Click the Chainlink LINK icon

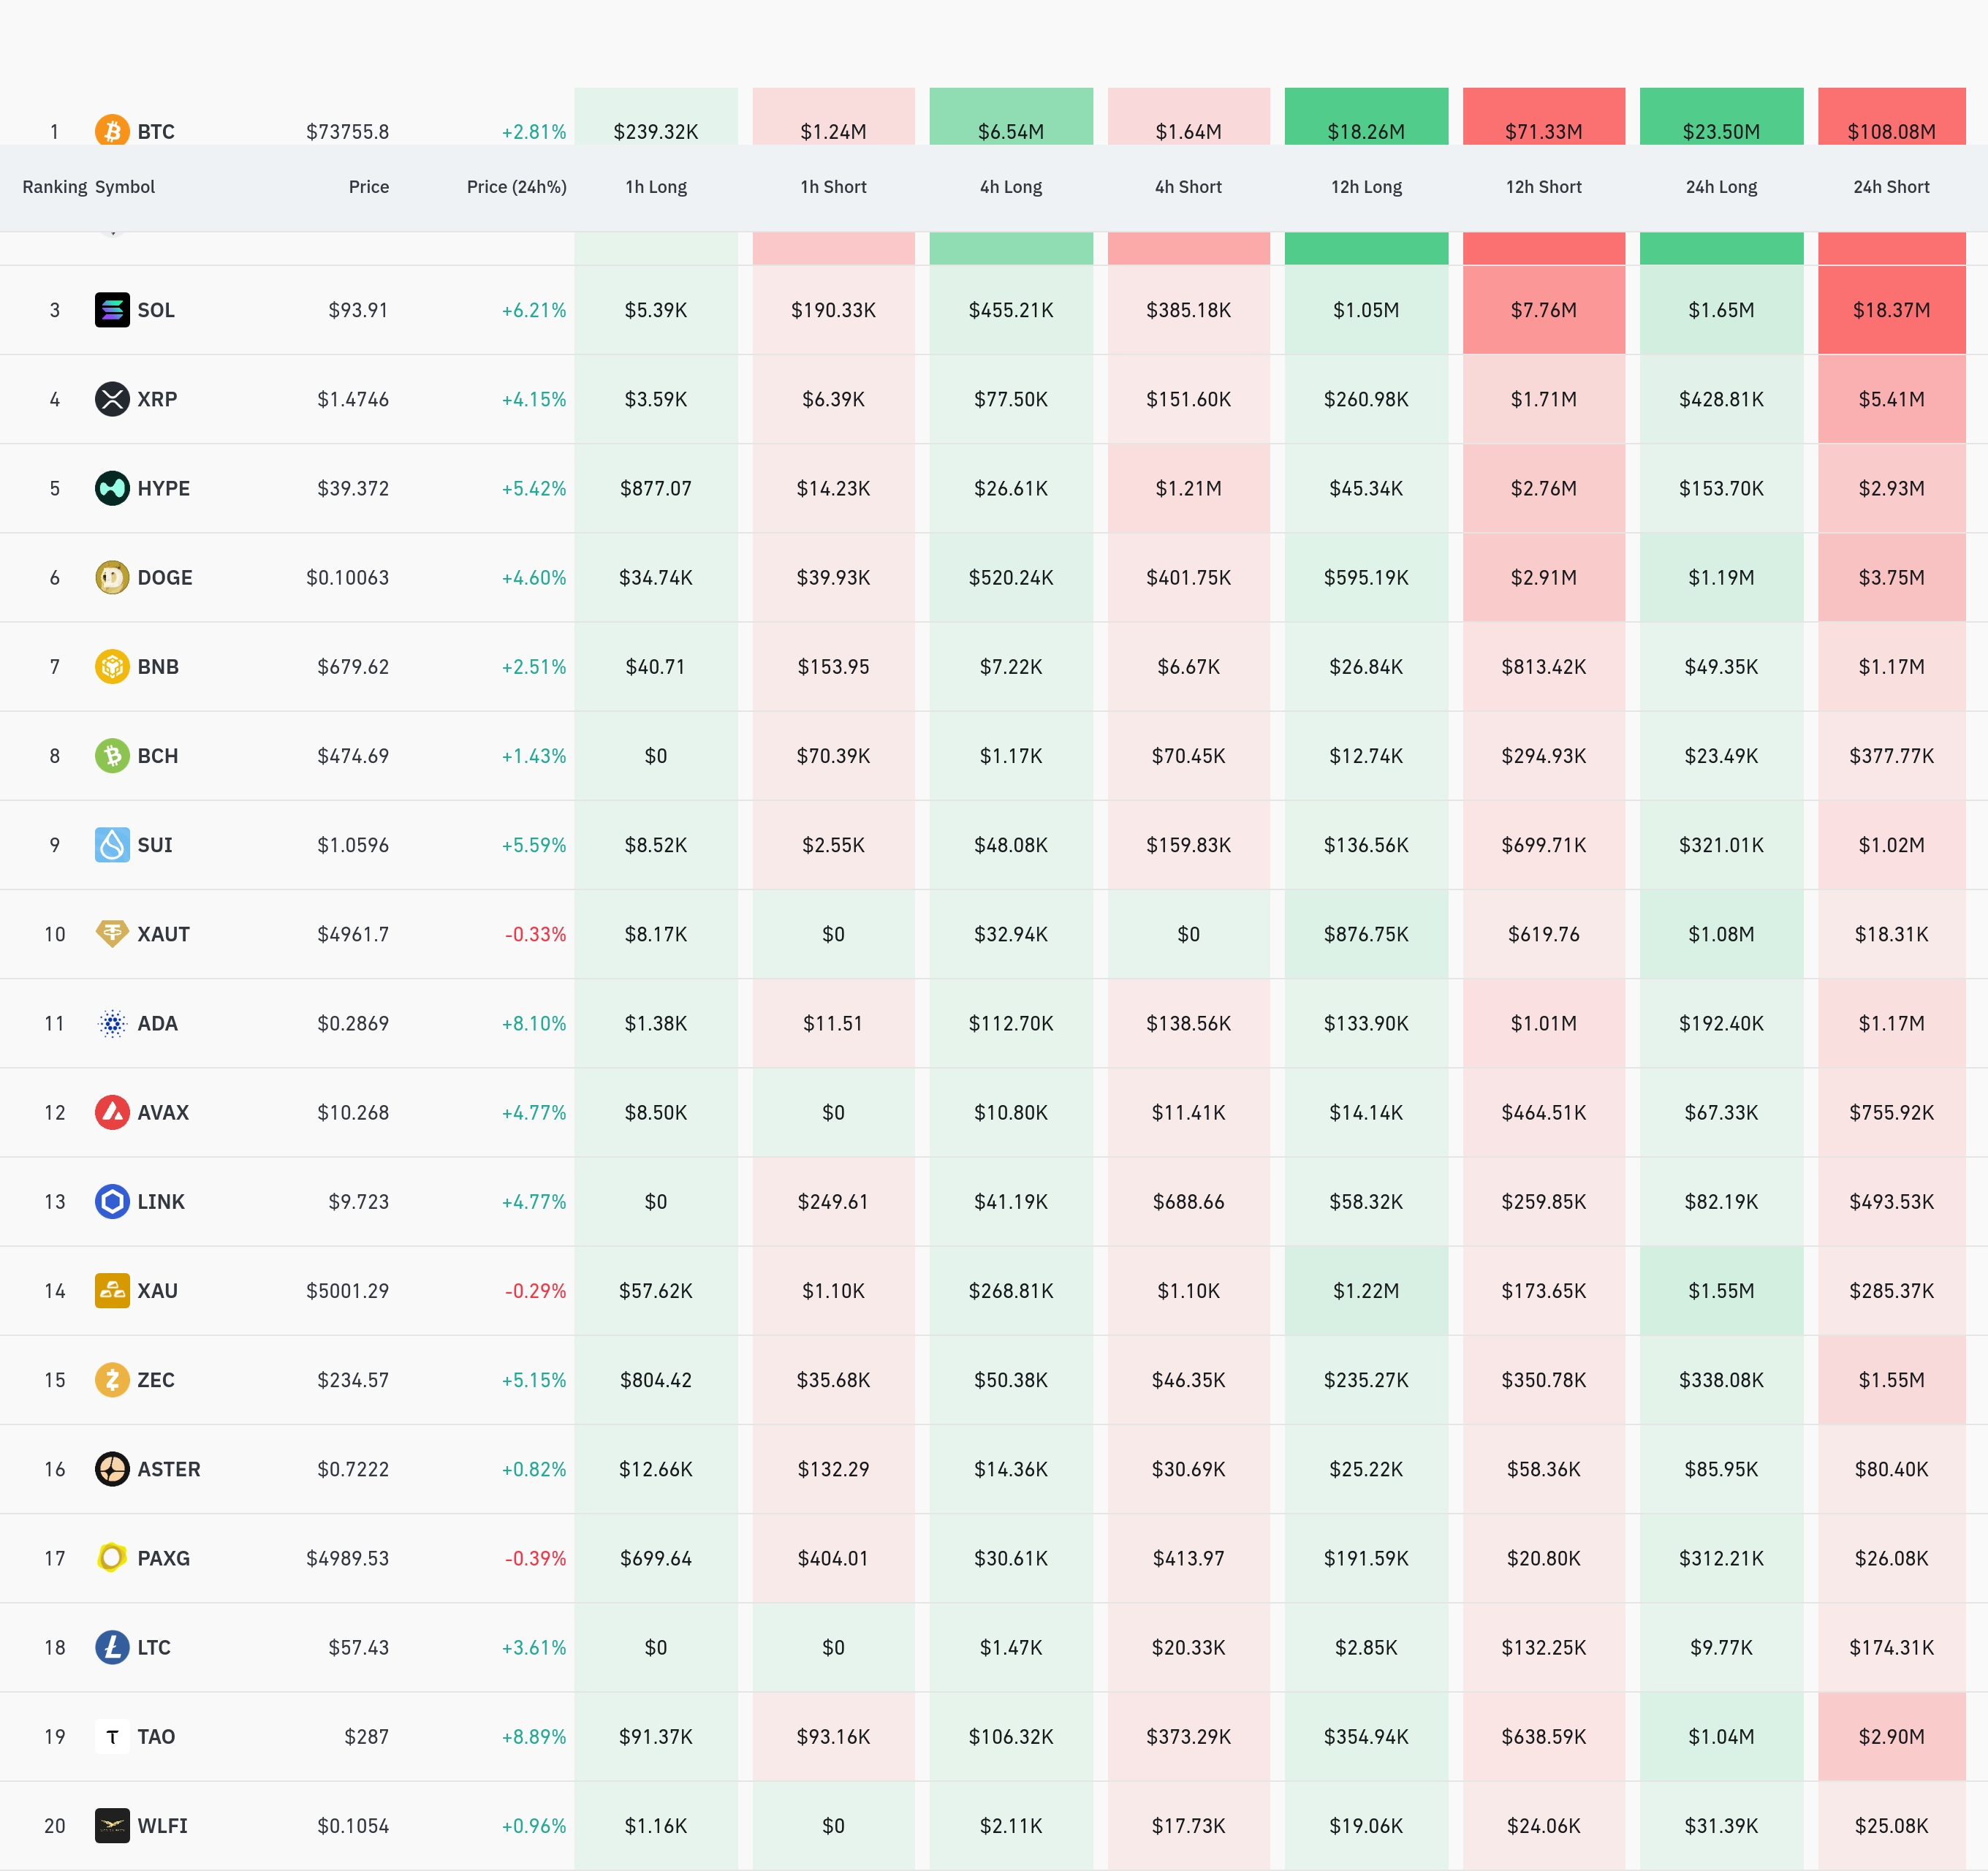112,1201
